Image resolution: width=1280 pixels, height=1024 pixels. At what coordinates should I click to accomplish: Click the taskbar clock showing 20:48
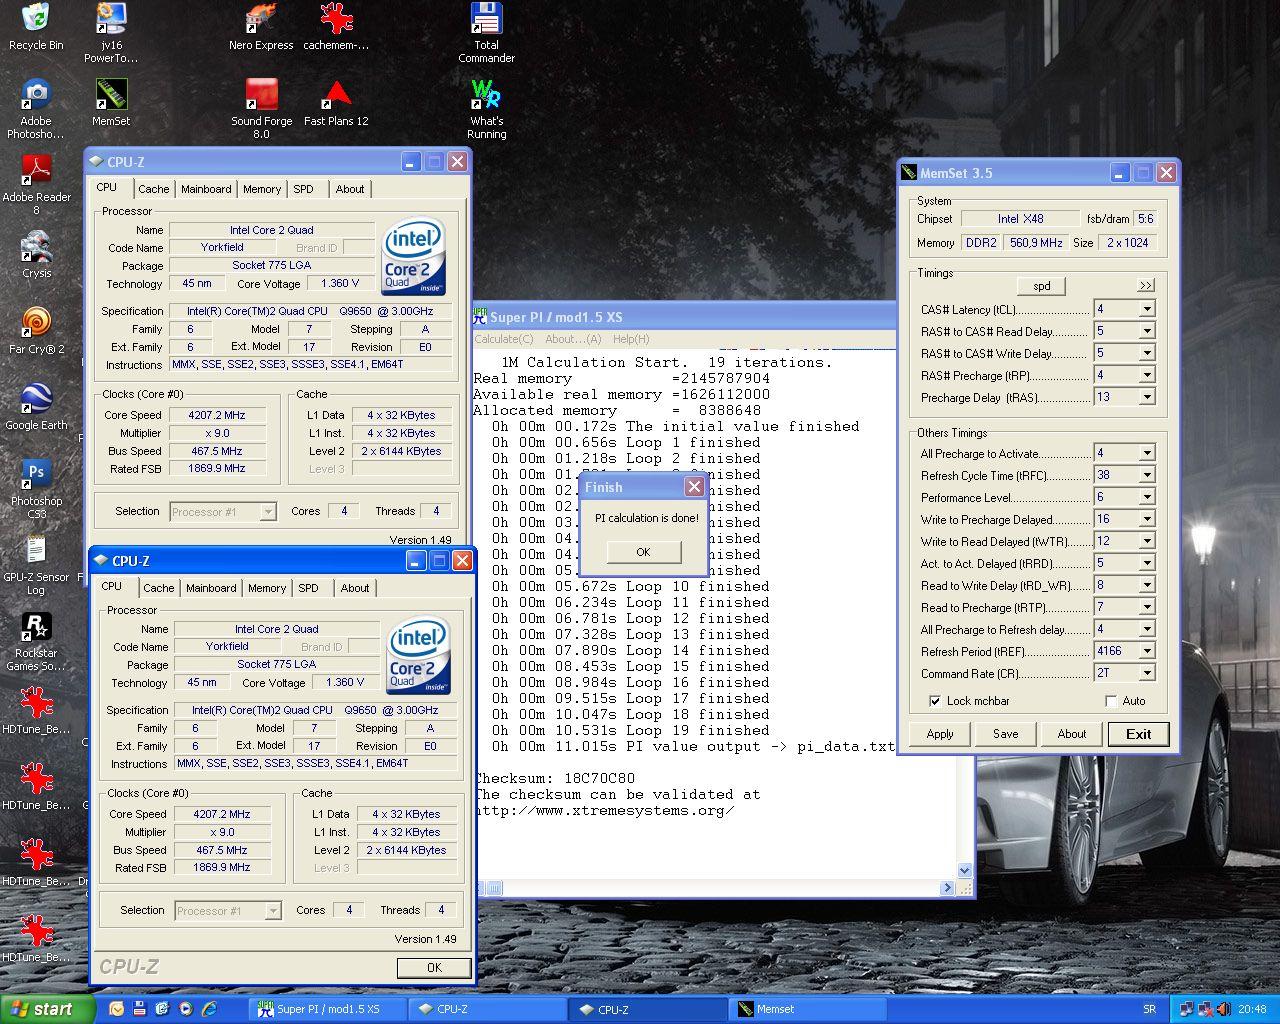tap(1251, 1009)
